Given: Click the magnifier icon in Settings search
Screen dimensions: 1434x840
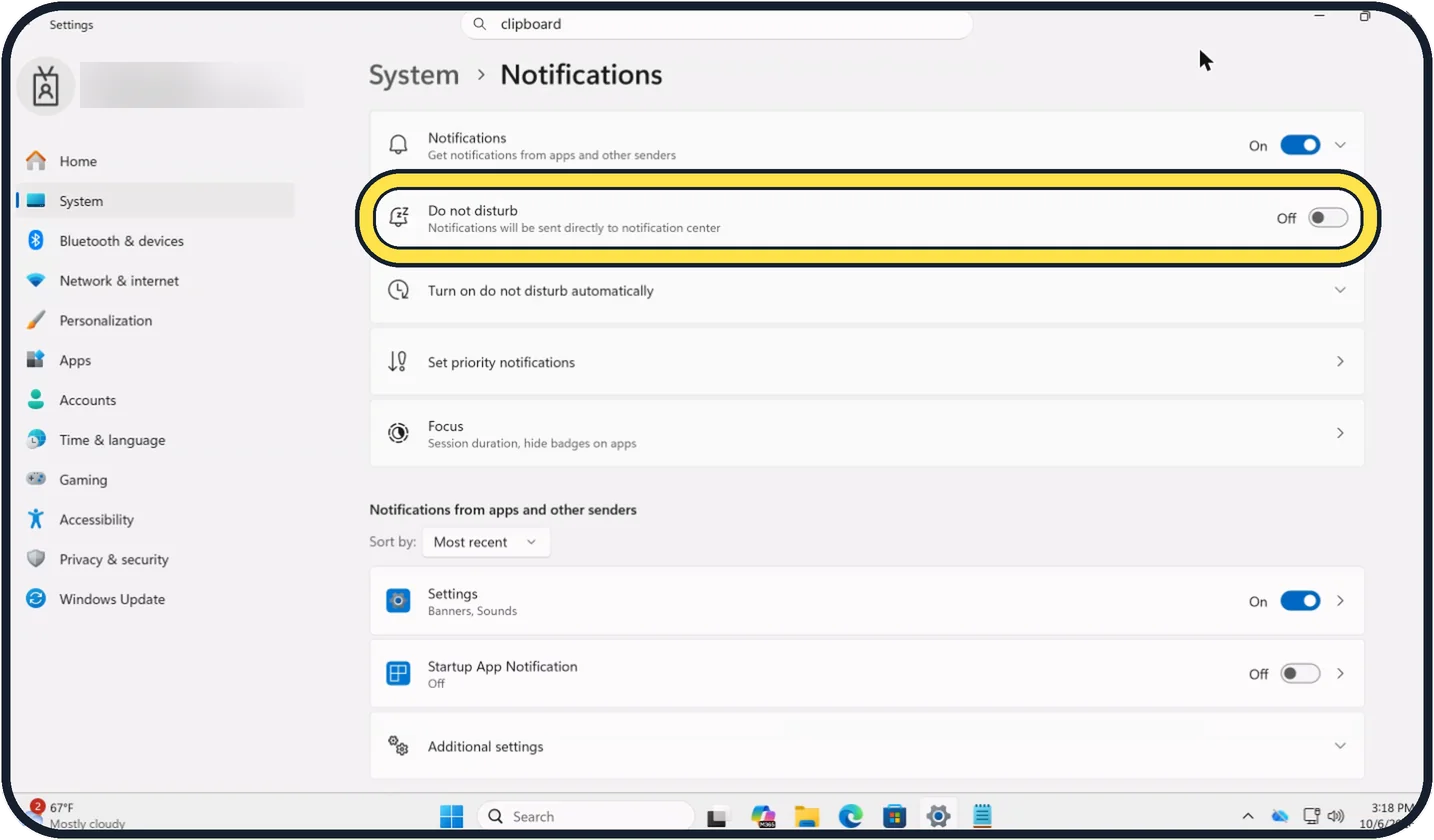Looking at the screenshot, I should coord(480,24).
